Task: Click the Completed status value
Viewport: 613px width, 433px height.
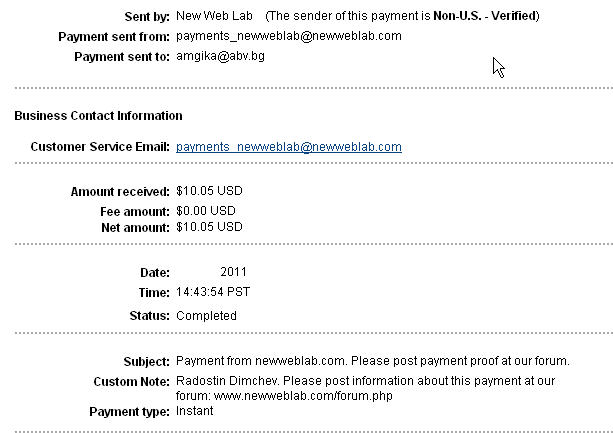Action: [x=206, y=316]
